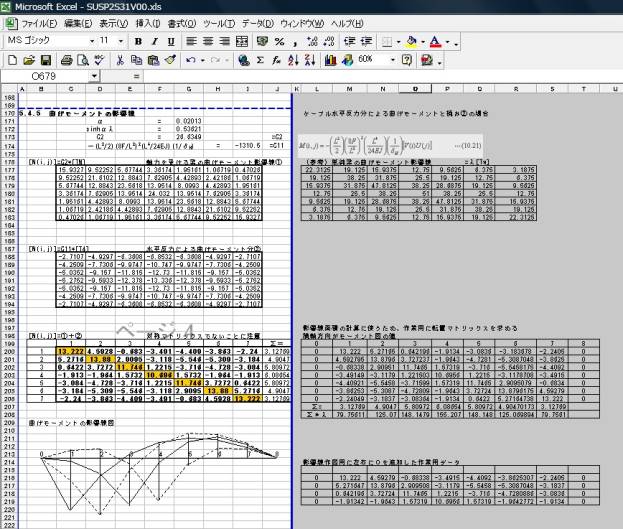Open the 表示(V) menu
The width and height of the screenshot is (623, 529).
(113, 23)
